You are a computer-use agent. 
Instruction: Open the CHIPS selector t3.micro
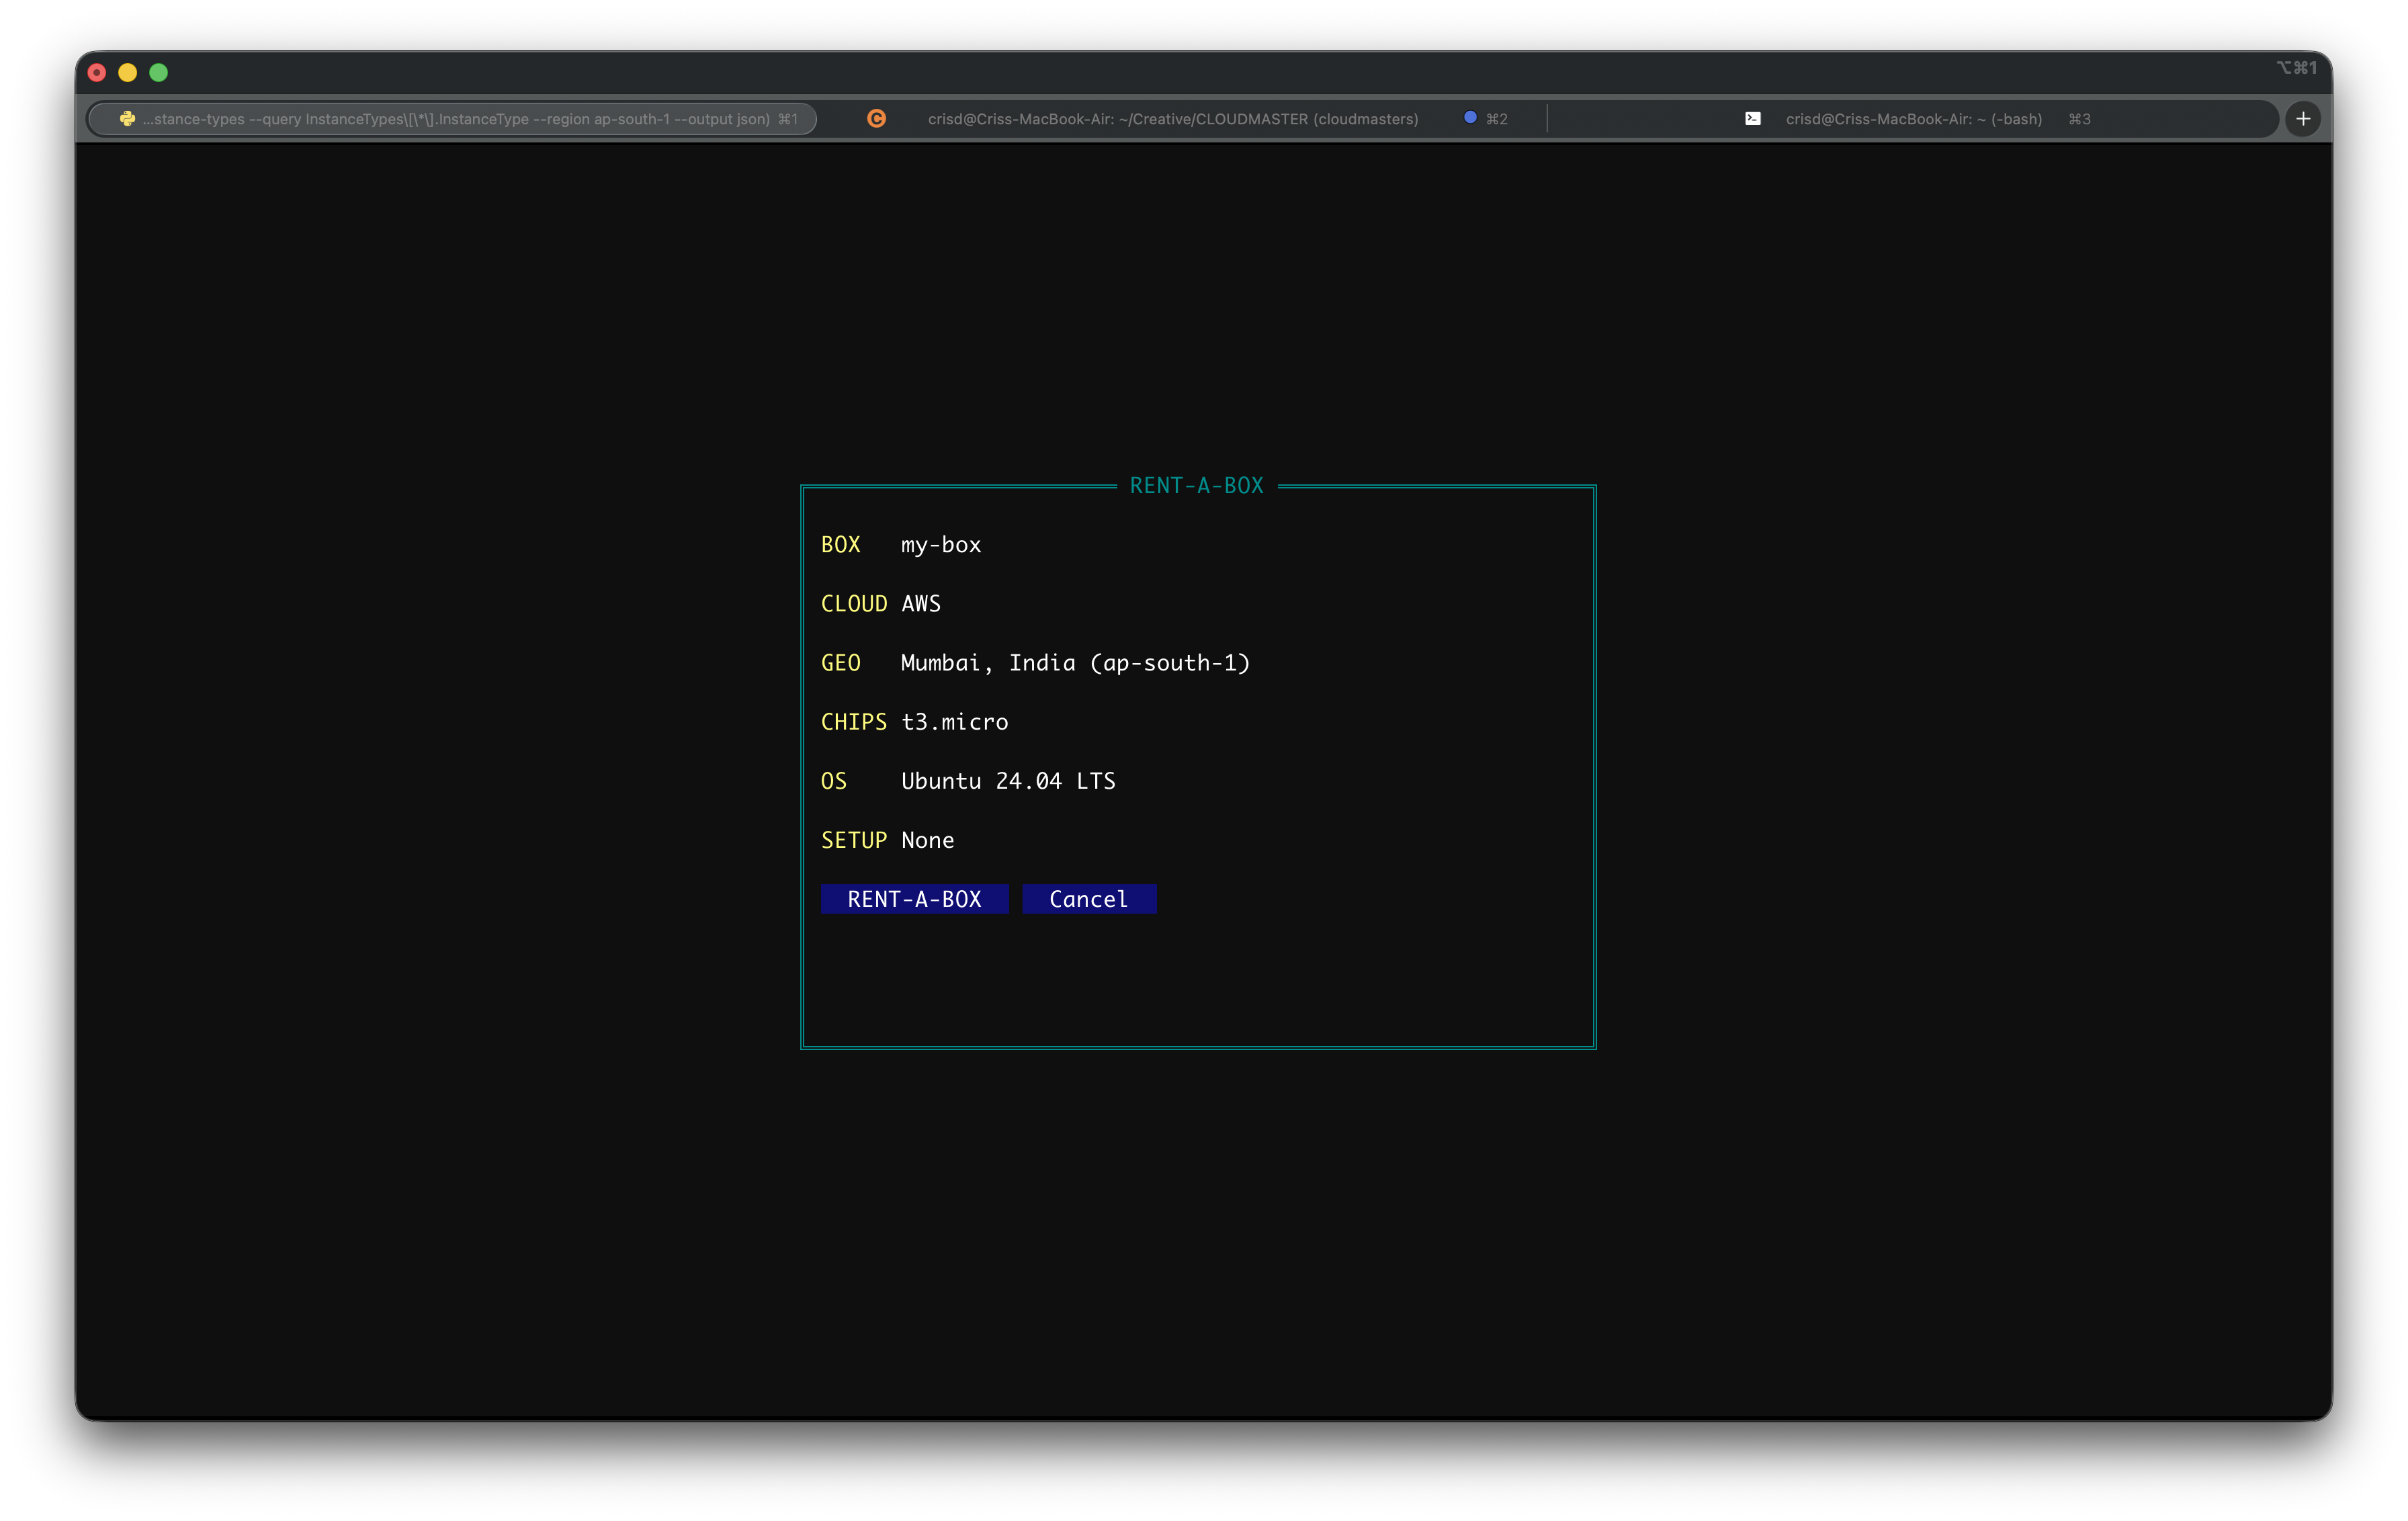(954, 722)
